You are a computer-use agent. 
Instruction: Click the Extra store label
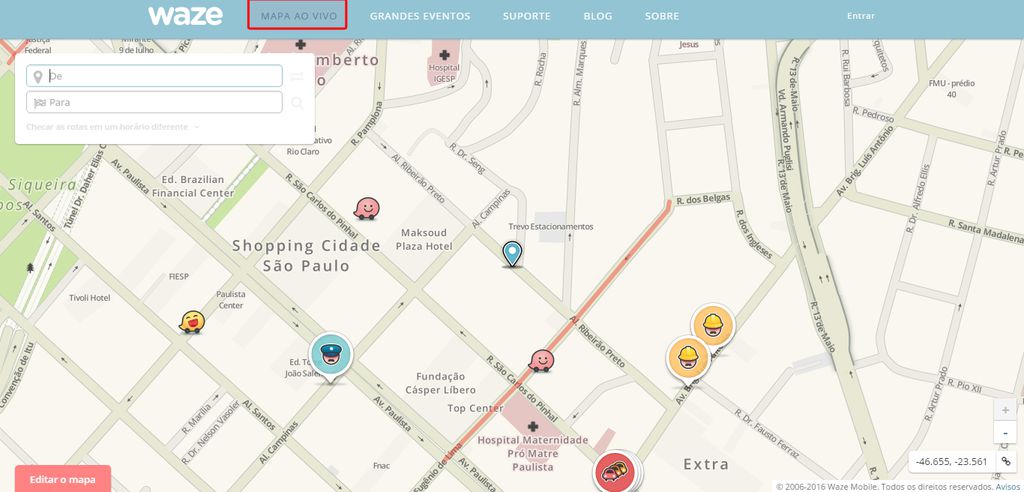(x=706, y=465)
